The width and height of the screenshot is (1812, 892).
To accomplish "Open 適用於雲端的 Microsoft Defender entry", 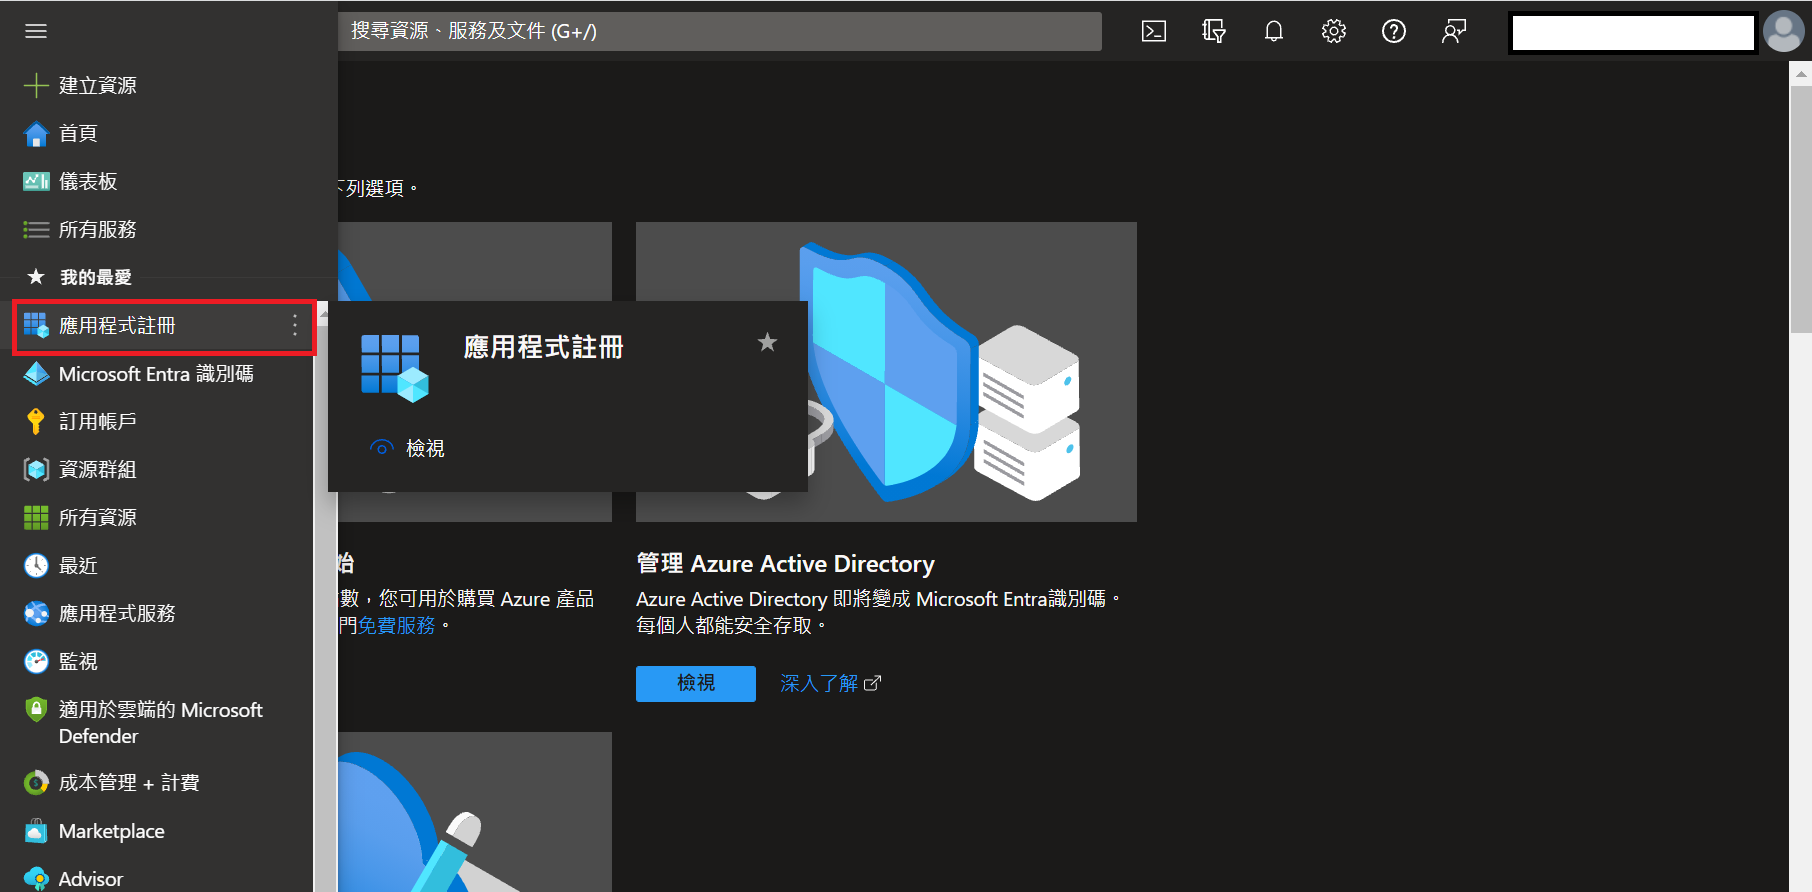I will (x=160, y=722).
